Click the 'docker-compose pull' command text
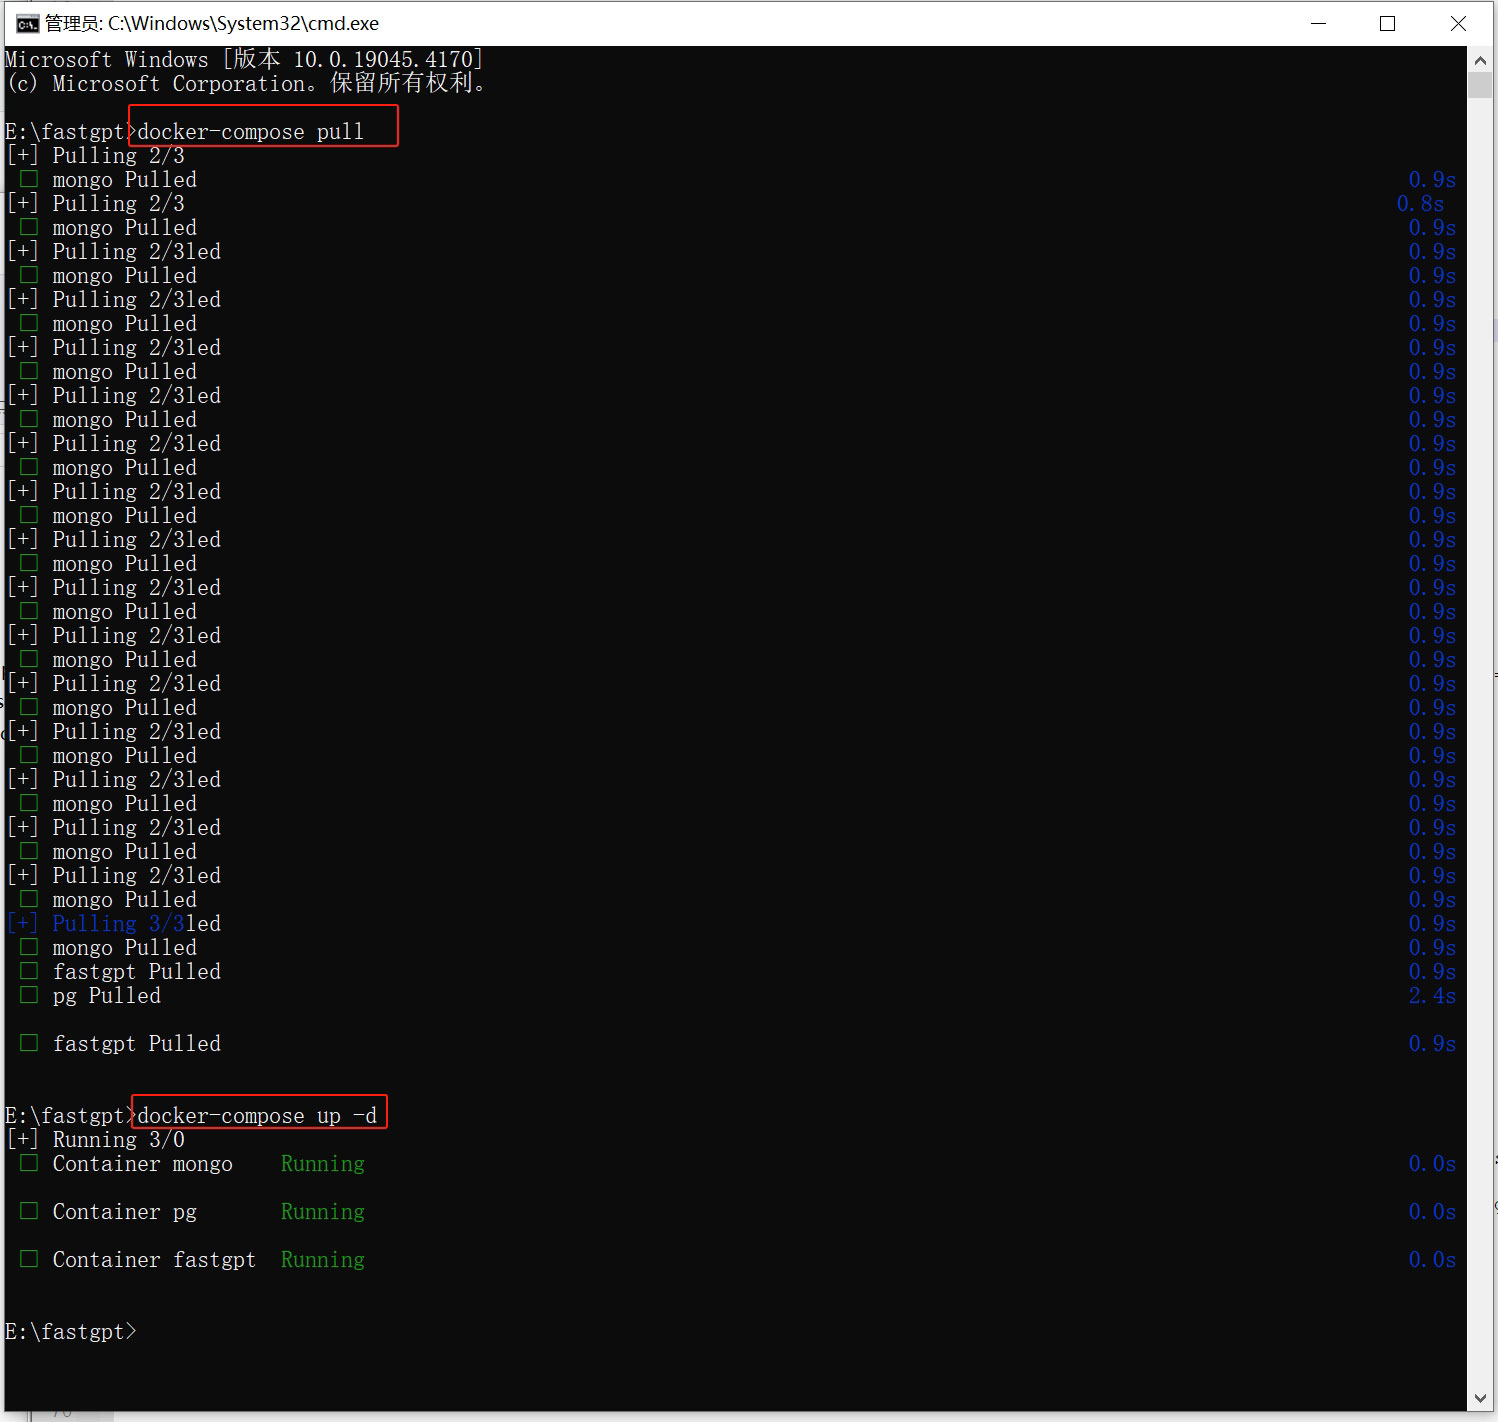Image resolution: width=1498 pixels, height=1422 pixels. pyautogui.click(x=250, y=132)
